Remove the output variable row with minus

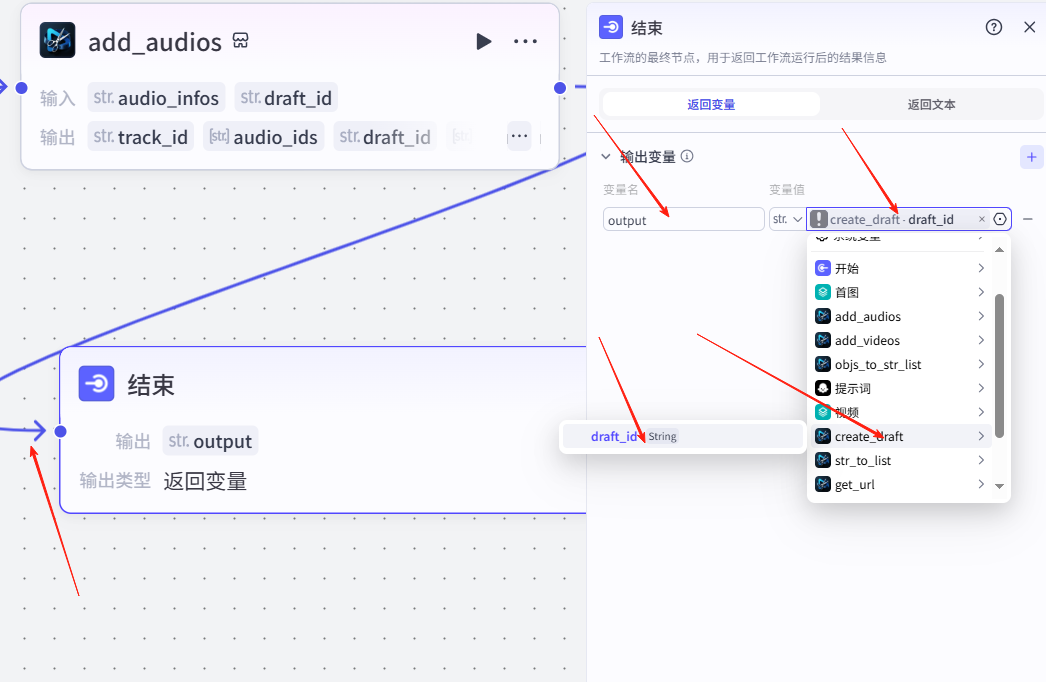point(1028,219)
